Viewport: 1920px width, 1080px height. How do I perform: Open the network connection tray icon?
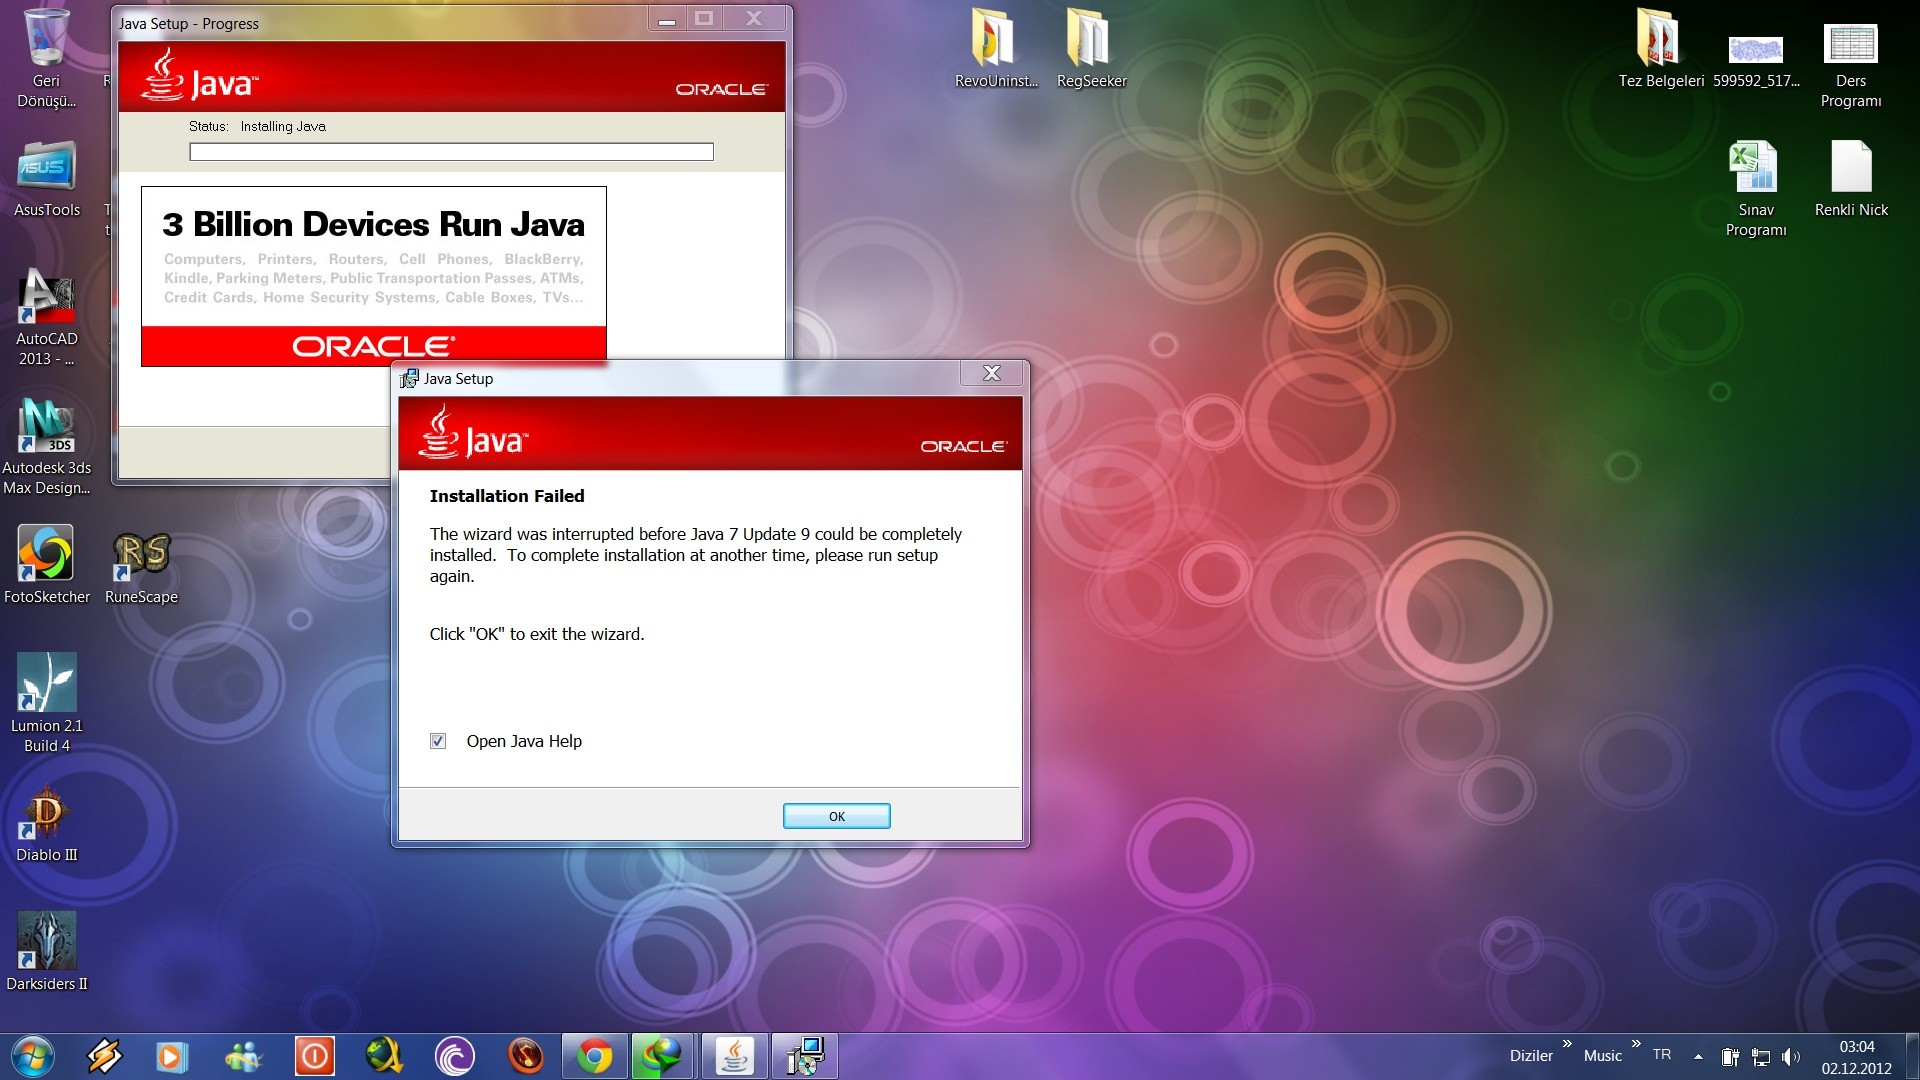pyautogui.click(x=1761, y=1057)
